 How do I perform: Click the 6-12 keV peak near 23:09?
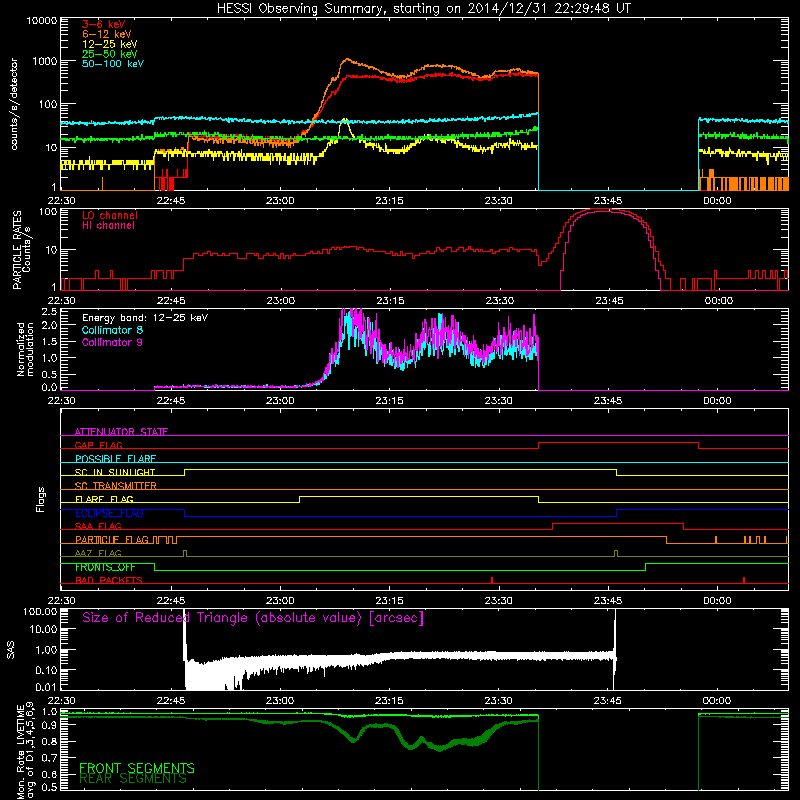(346, 60)
